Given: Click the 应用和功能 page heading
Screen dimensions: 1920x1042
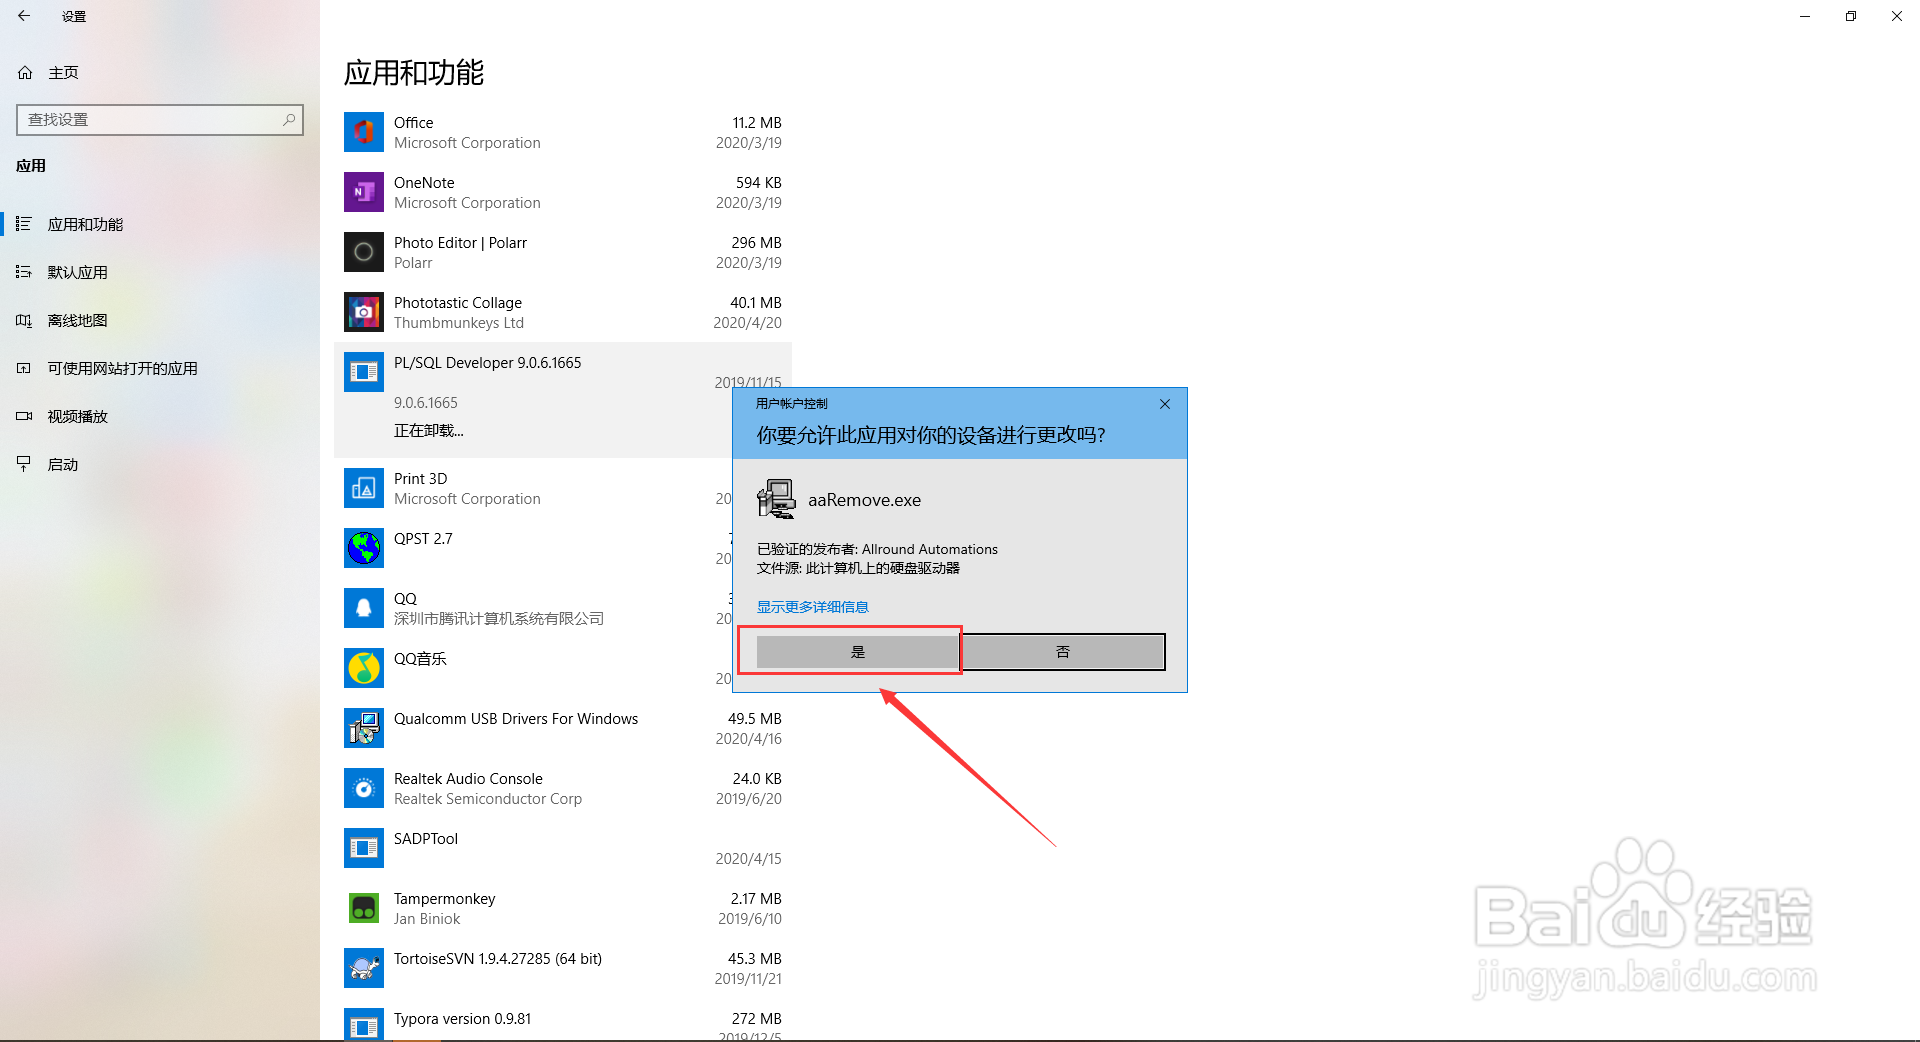Looking at the screenshot, I should (414, 72).
